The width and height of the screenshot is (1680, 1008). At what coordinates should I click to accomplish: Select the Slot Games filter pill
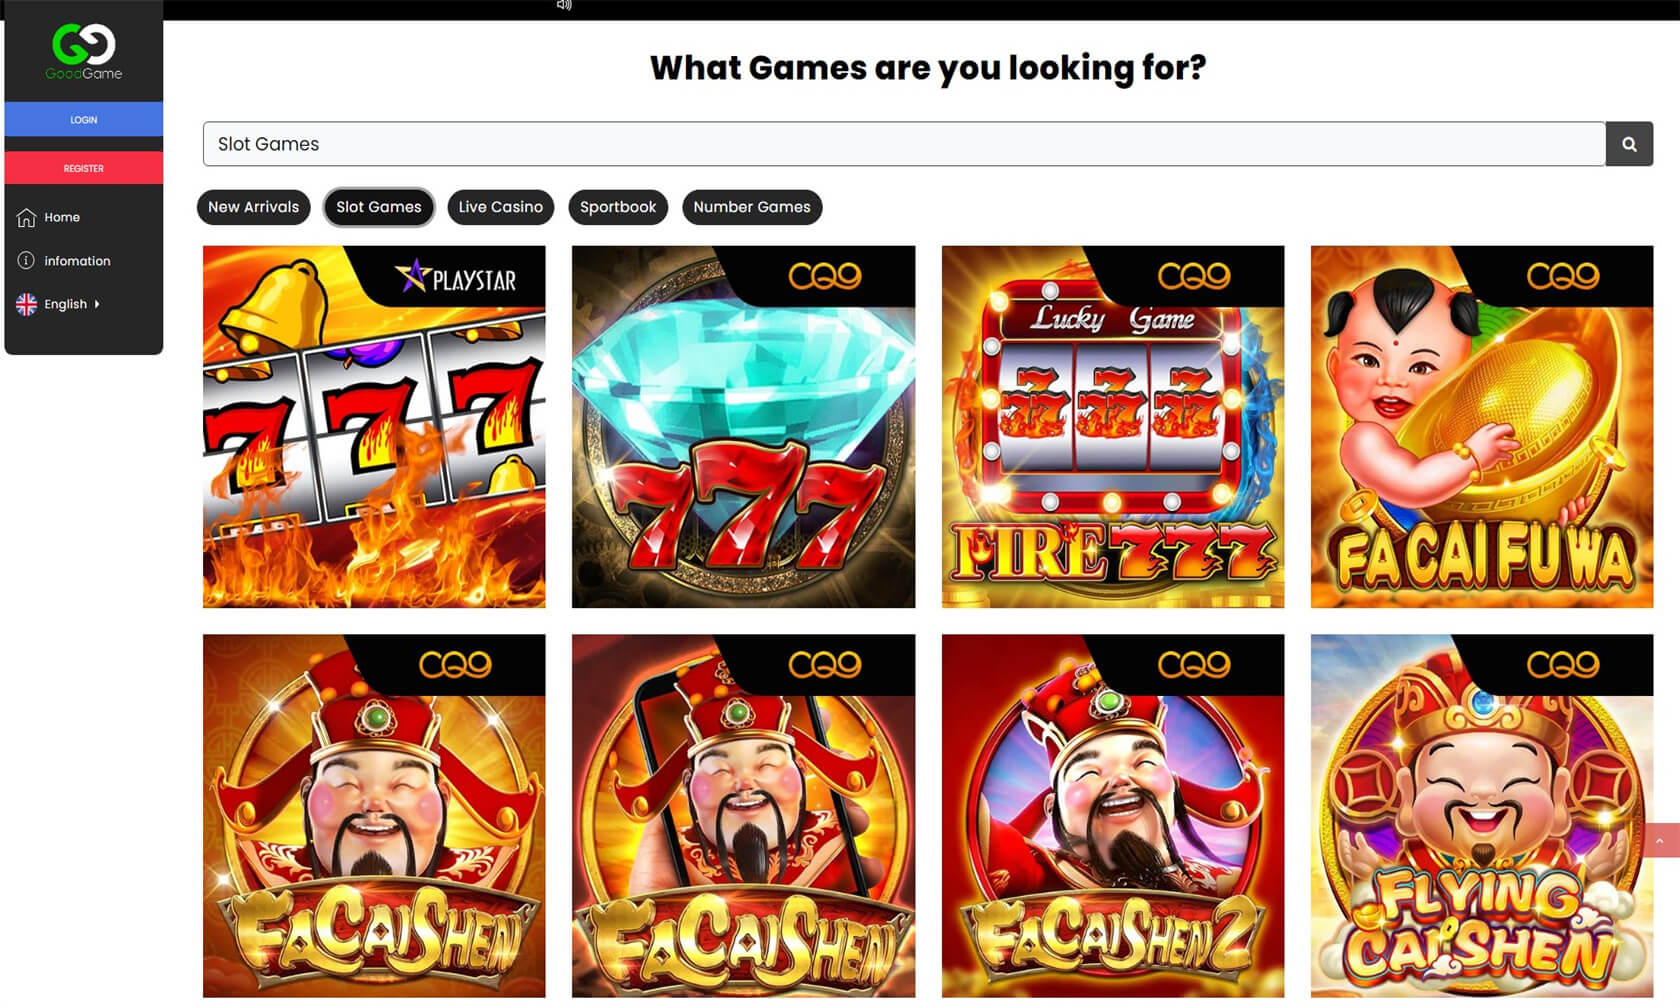click(379, 207)
